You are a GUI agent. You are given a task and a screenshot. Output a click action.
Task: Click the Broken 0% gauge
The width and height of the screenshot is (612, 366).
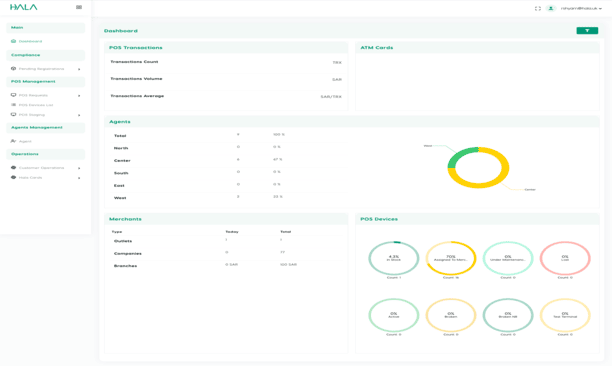coord(451,315)
